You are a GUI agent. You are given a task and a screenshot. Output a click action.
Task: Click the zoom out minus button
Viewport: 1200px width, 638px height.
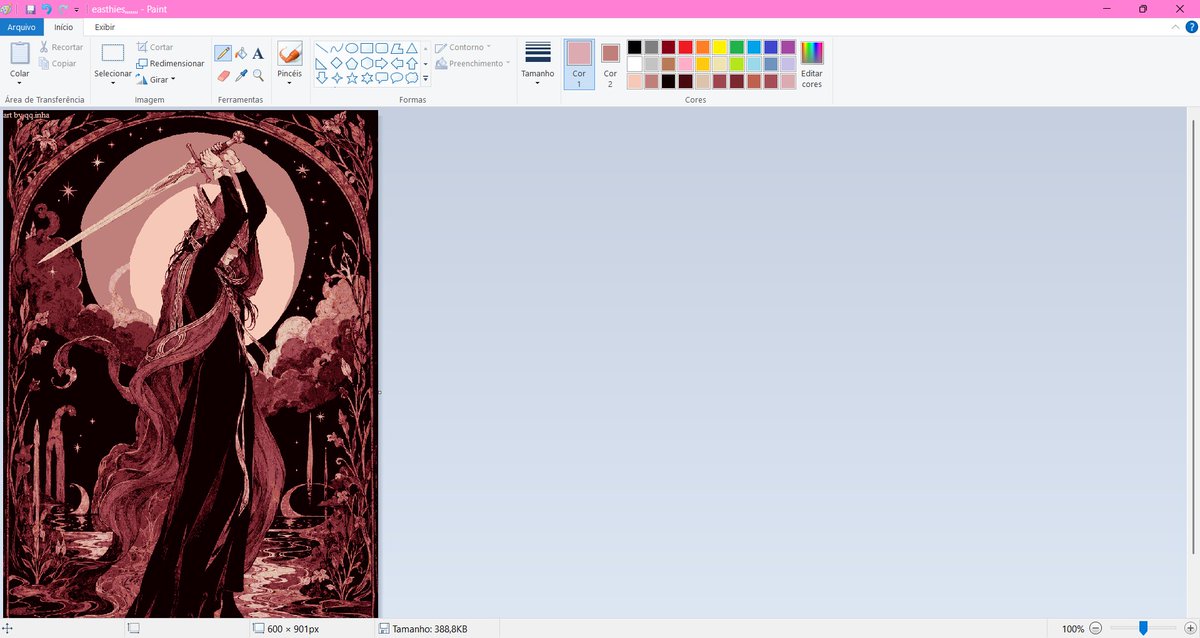1095,628
